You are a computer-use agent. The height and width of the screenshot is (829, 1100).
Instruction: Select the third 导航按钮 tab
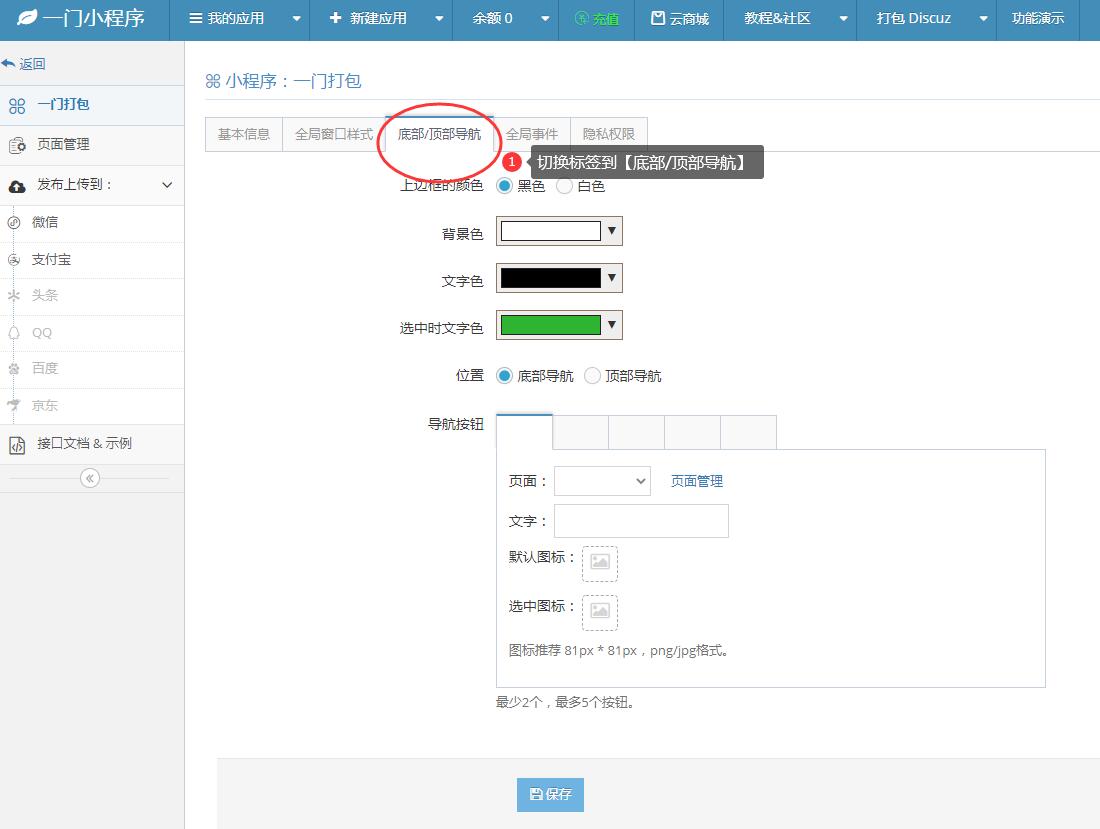coord(636,432)
